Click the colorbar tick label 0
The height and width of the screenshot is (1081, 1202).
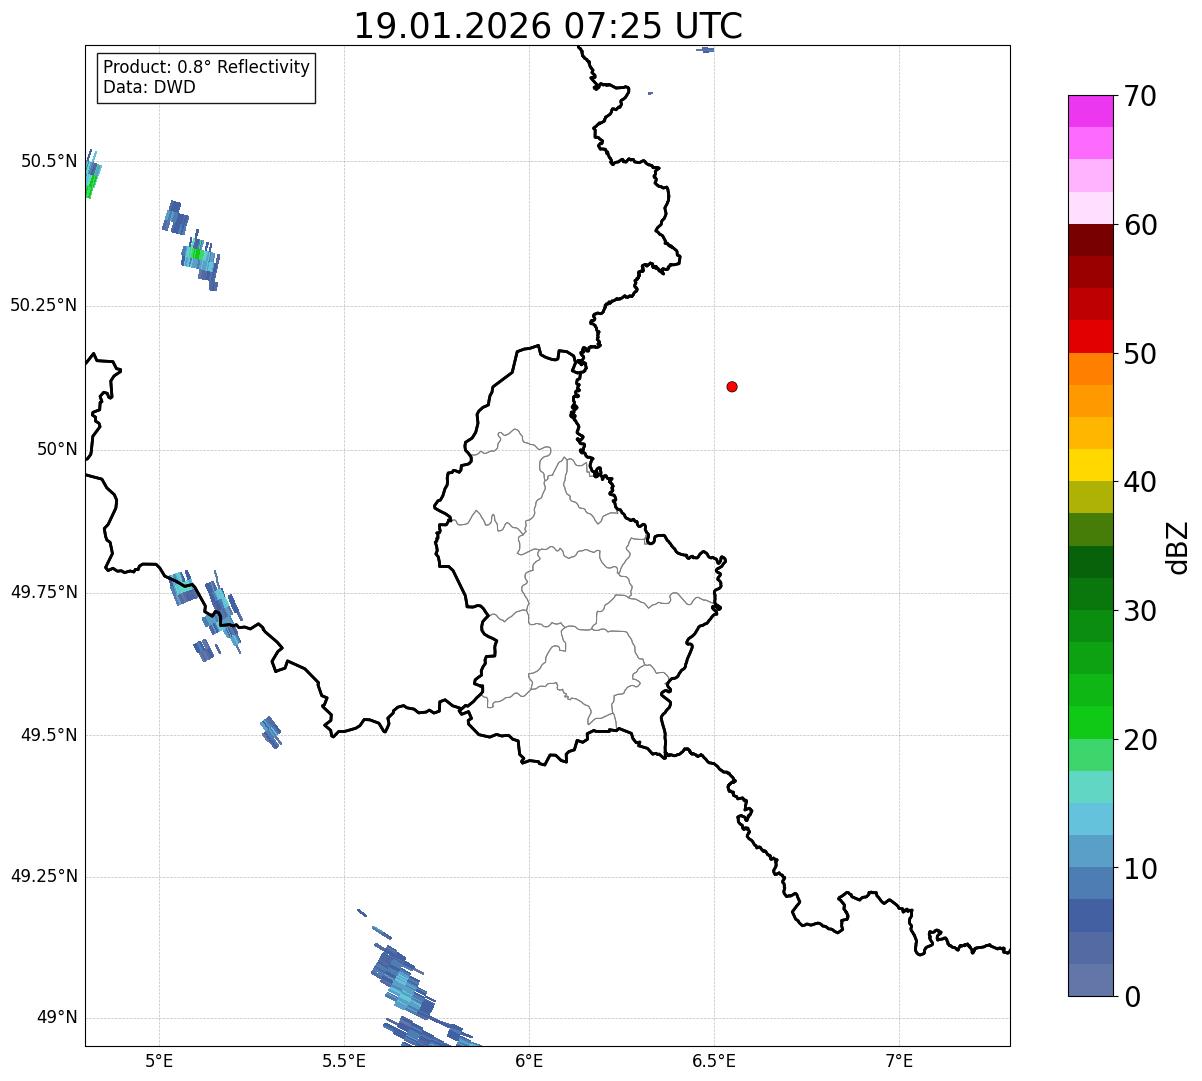pos(1132,997)
